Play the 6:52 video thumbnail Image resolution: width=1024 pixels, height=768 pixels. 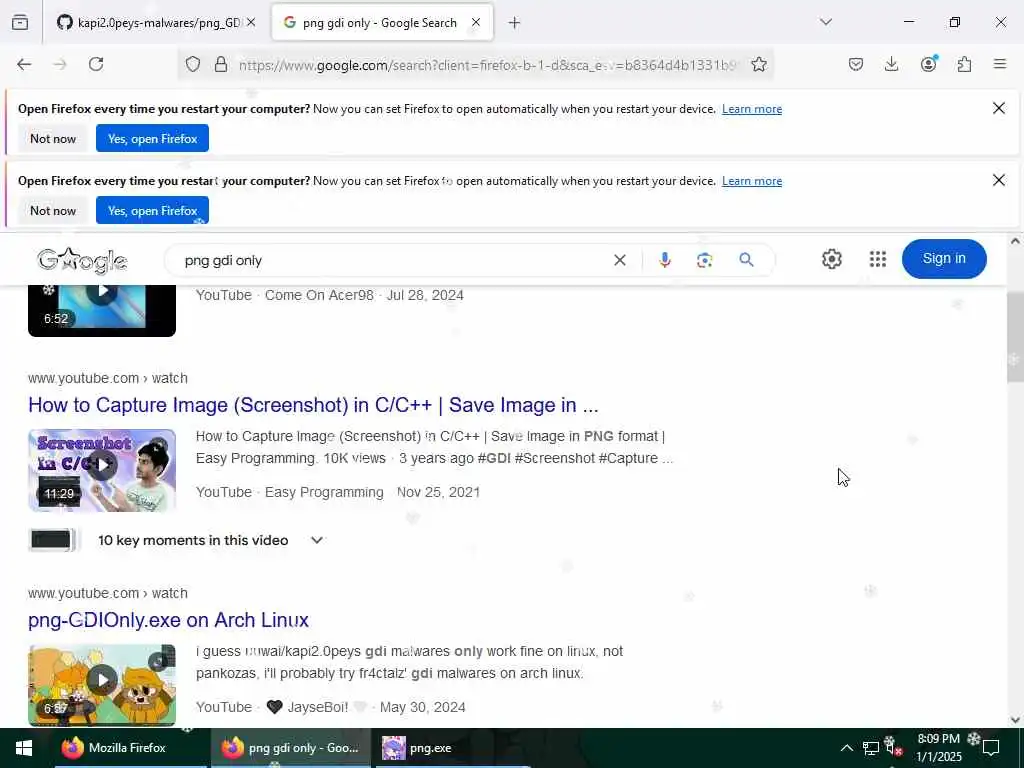pos(102,311)
